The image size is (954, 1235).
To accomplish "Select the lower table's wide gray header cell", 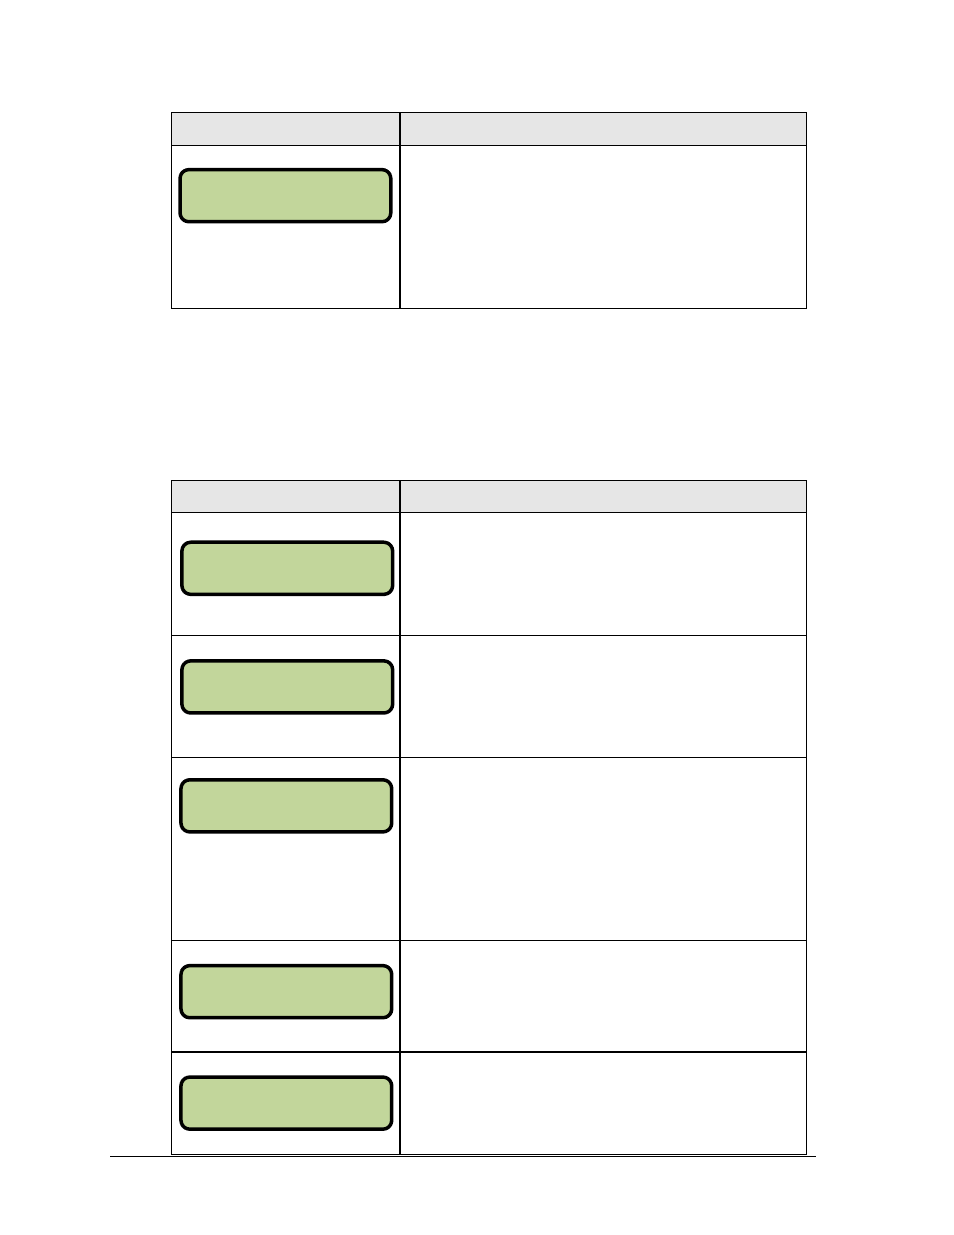I will pos(603,497).
